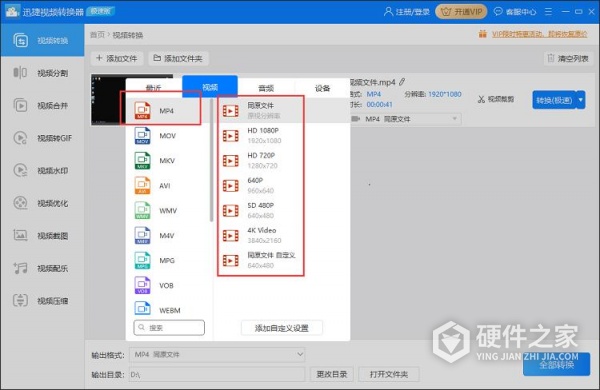Open the file's MP4 同原文件 format dropdown
600x390 pixels.
click(x=405, y=119)
